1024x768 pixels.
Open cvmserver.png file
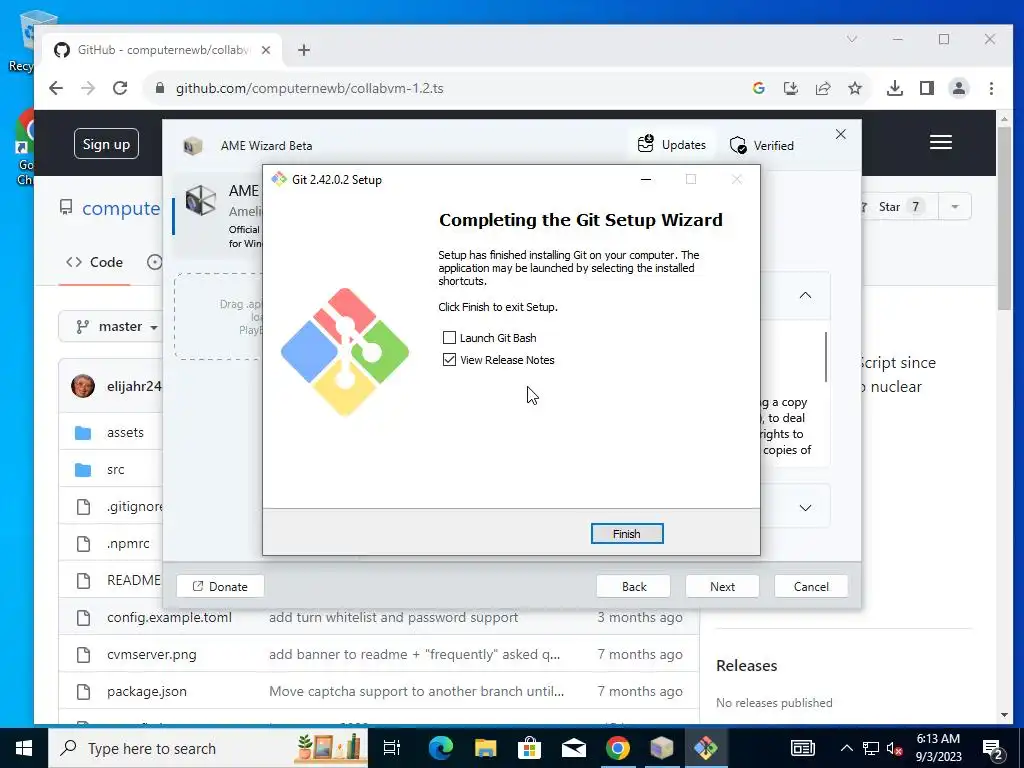click(x=152, y=654)
